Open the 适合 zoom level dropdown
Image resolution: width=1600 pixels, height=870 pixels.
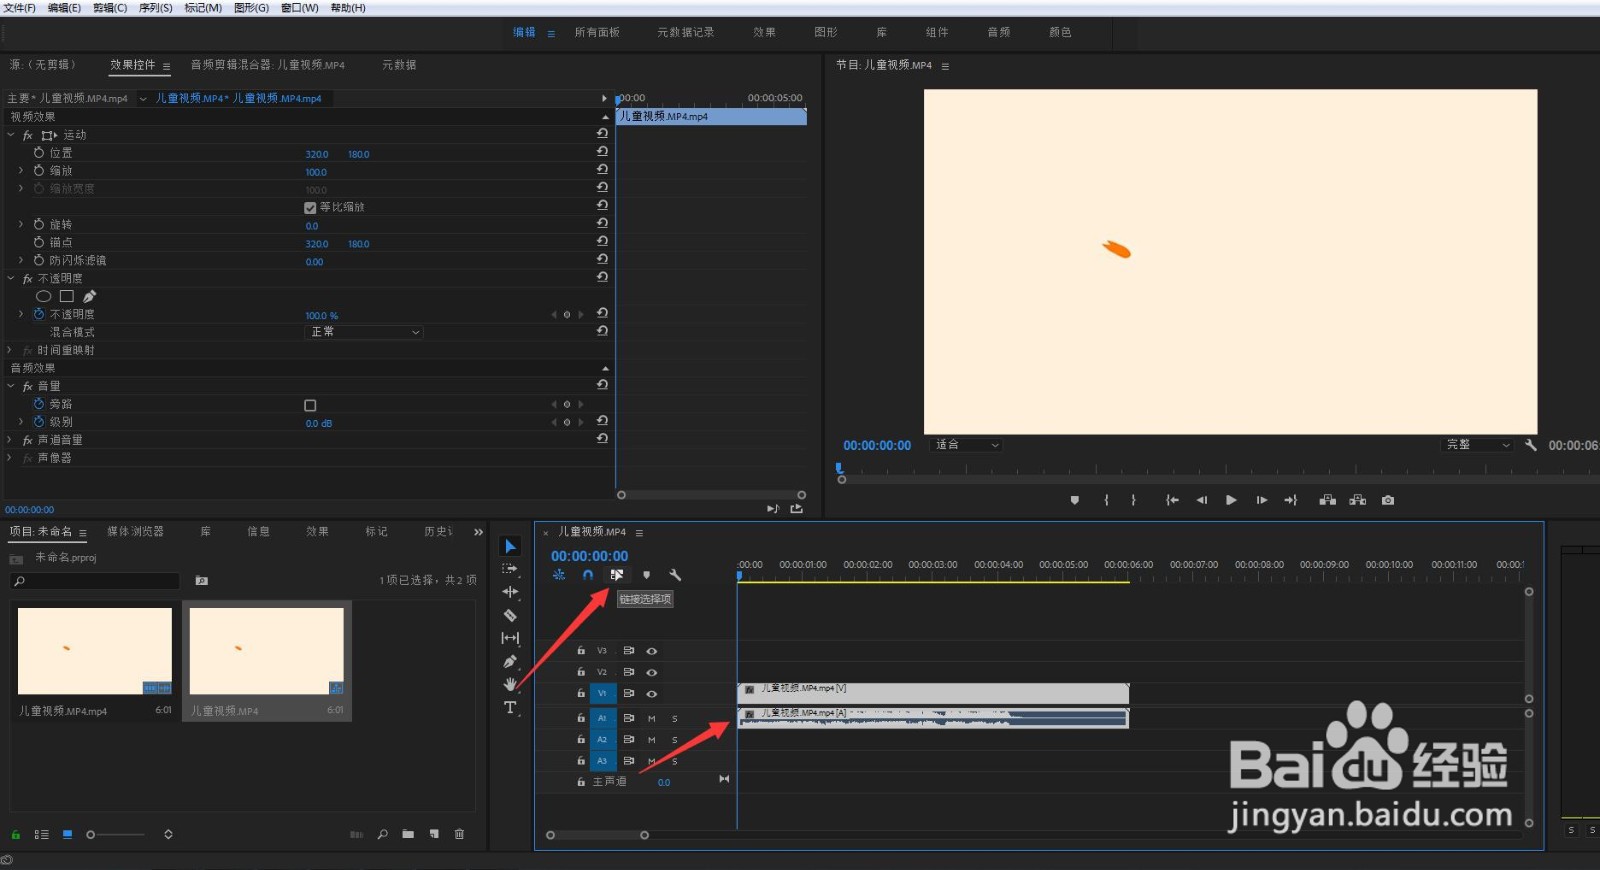point(966,445)
